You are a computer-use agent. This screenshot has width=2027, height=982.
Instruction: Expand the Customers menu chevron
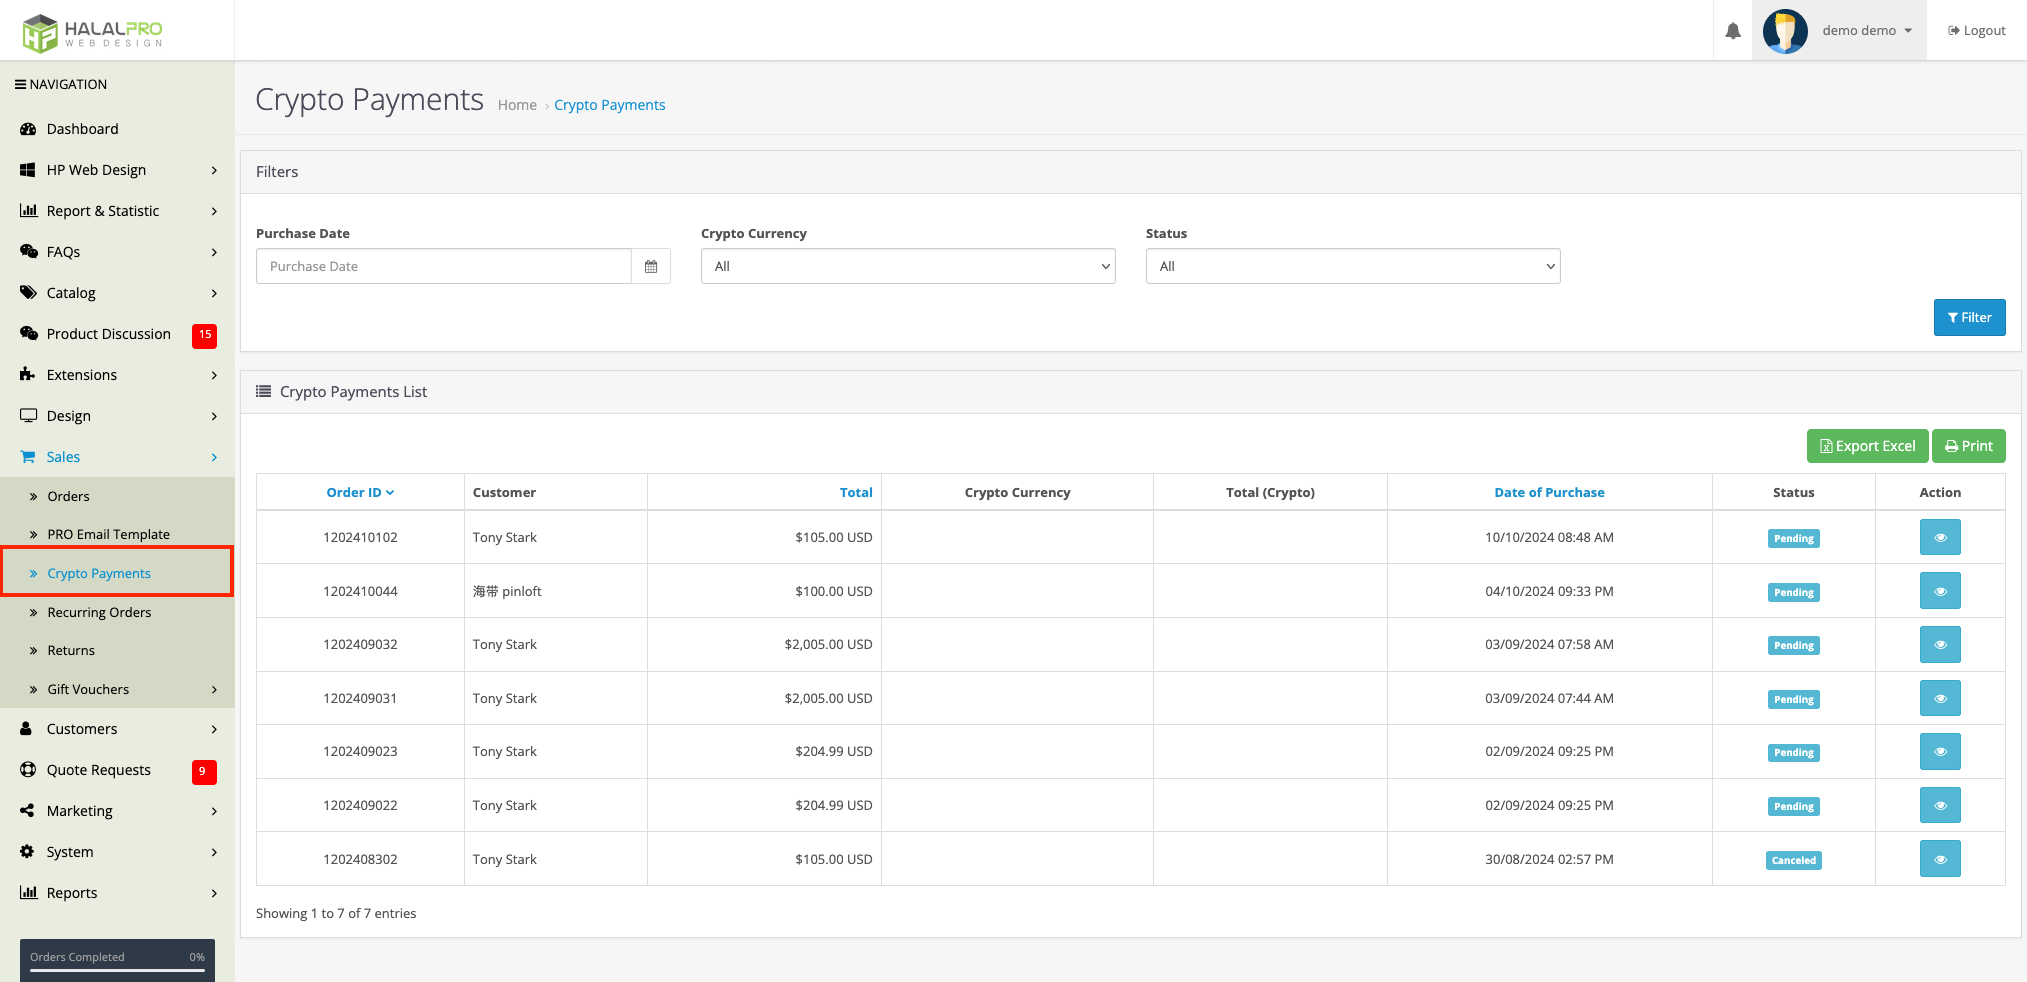[x=214, y=728]
